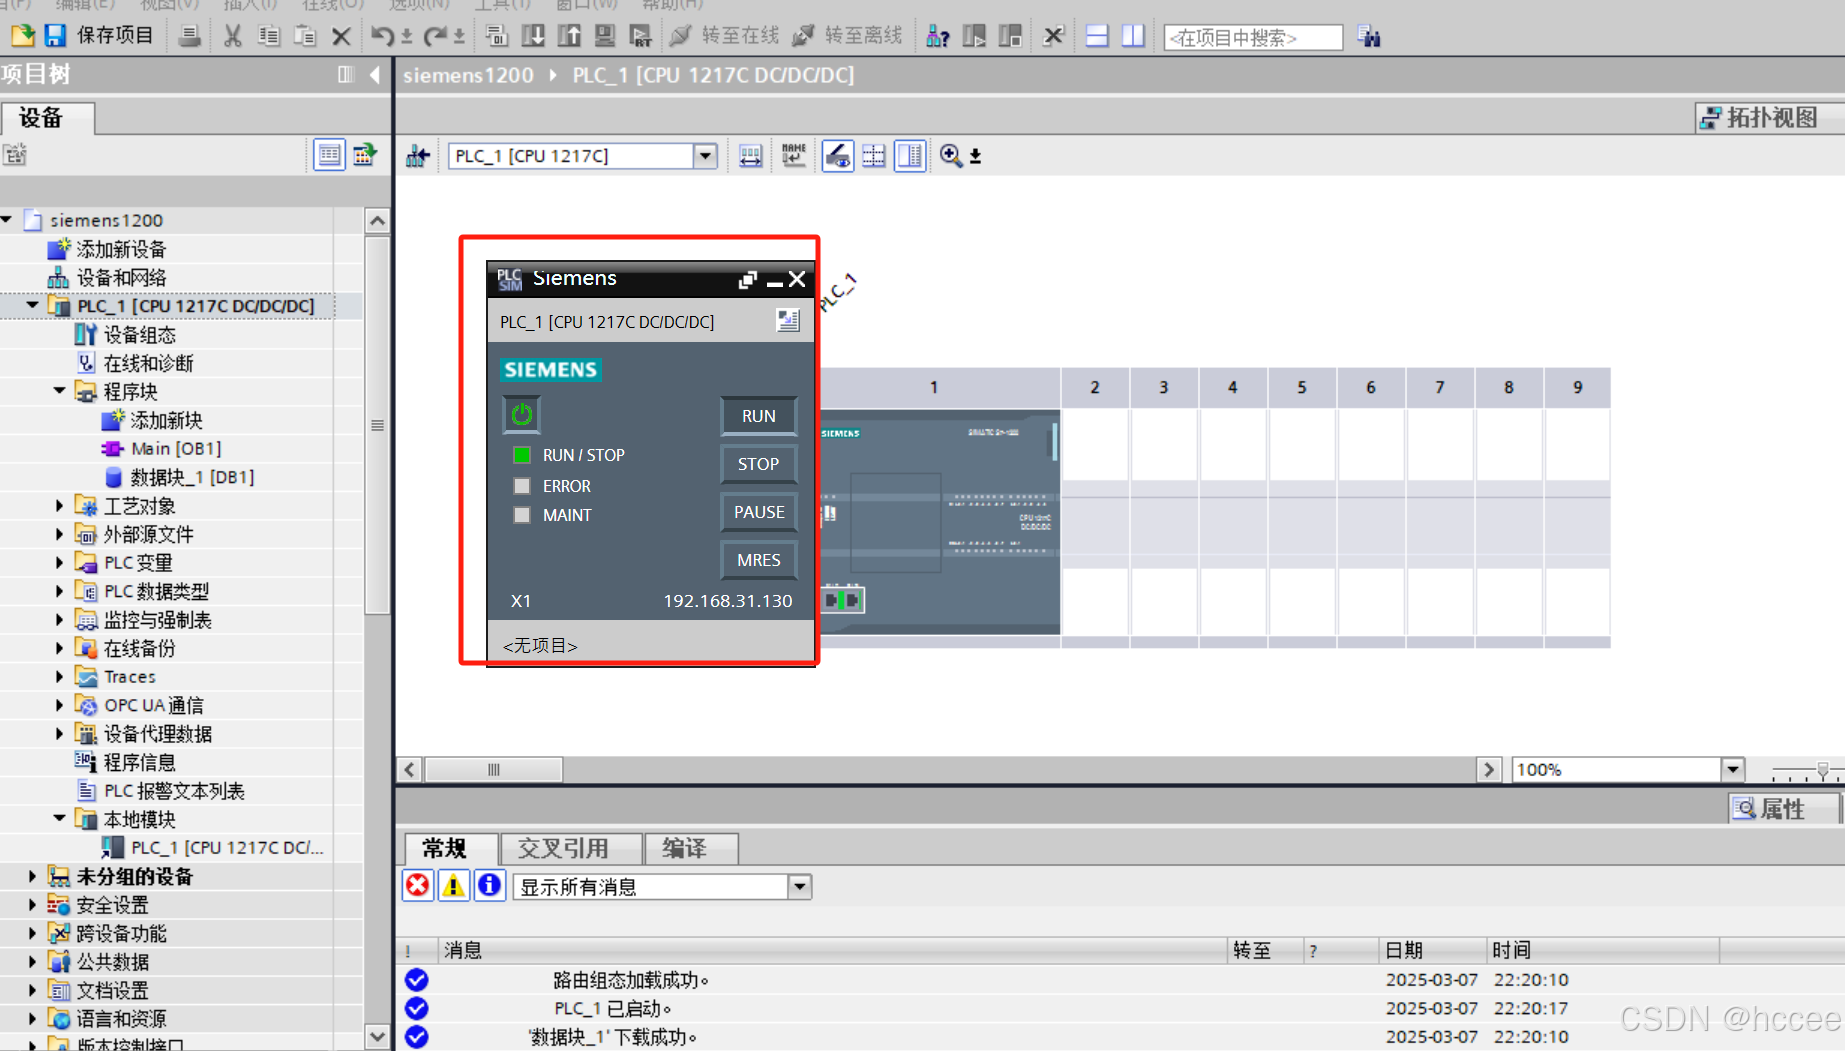Expand the 未分组的设备 node

32,876
